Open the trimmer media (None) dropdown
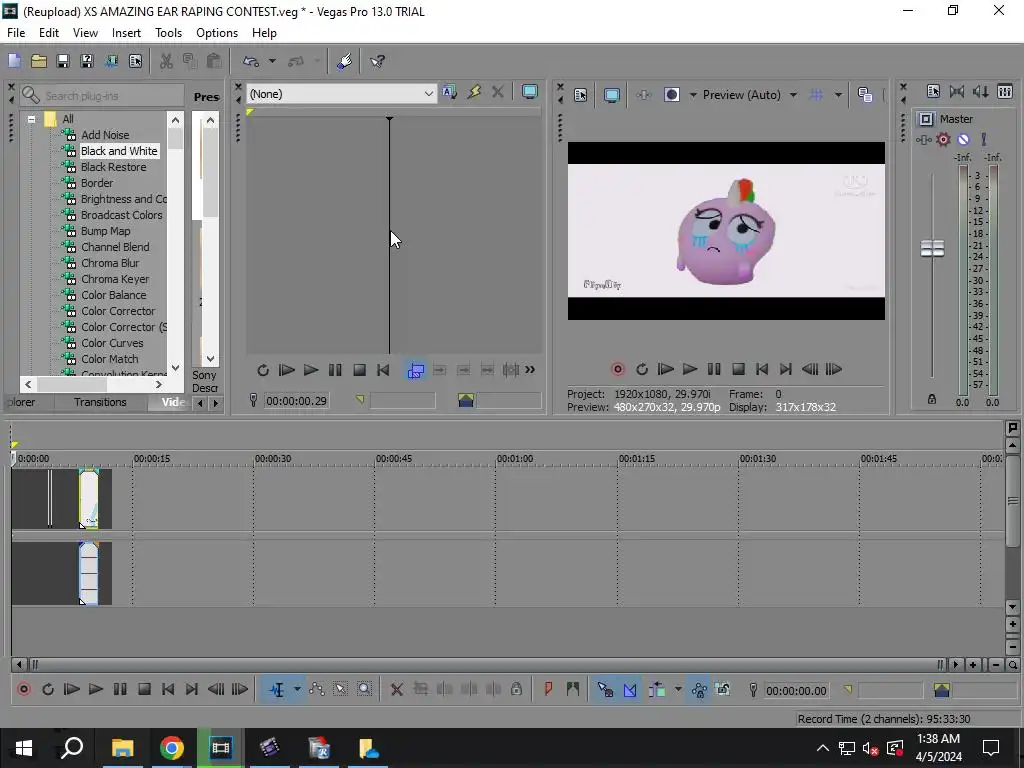 tap(341, 94)
